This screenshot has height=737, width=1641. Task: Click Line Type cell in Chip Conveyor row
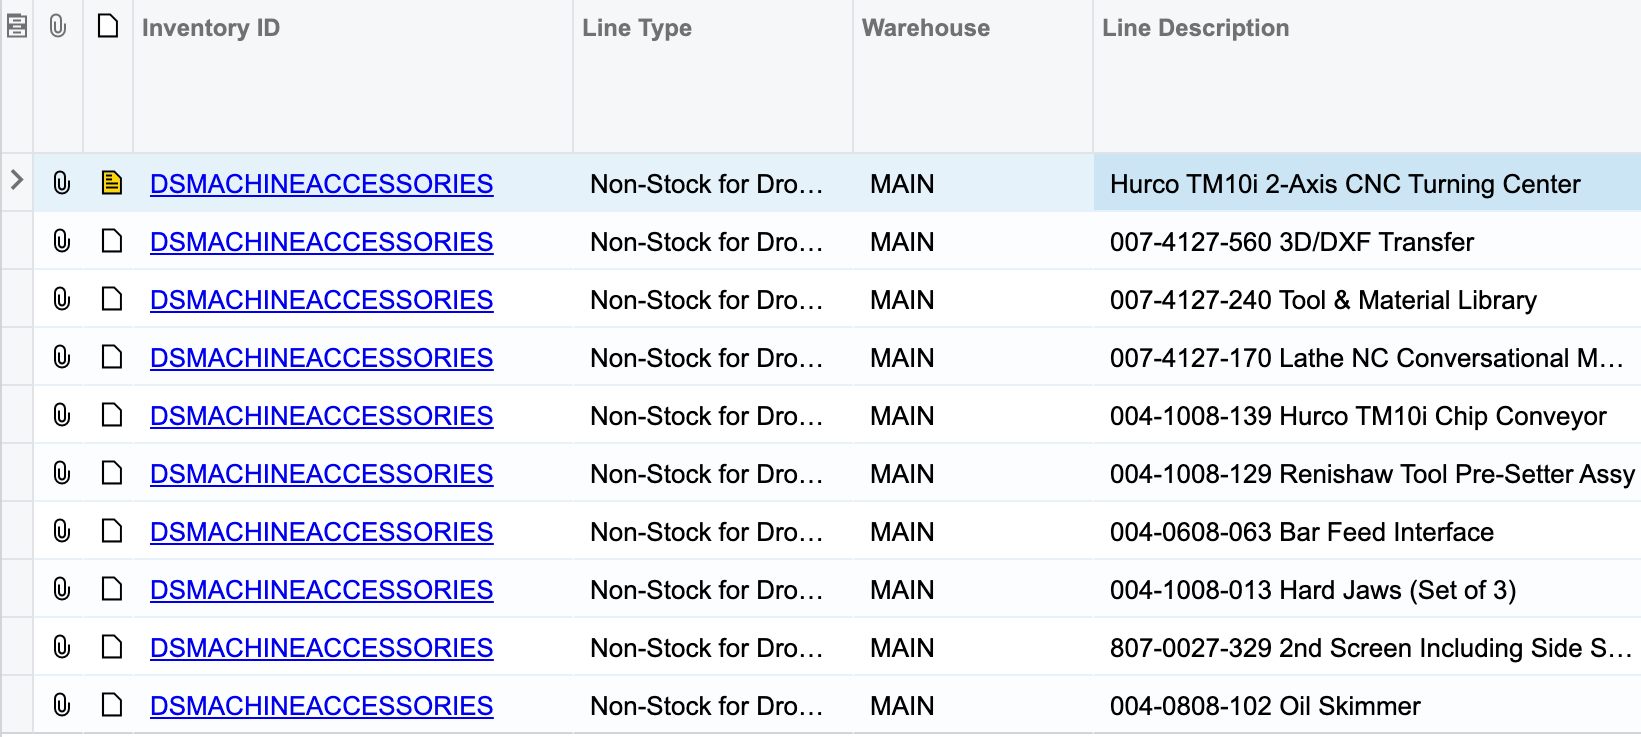[713, 415]
